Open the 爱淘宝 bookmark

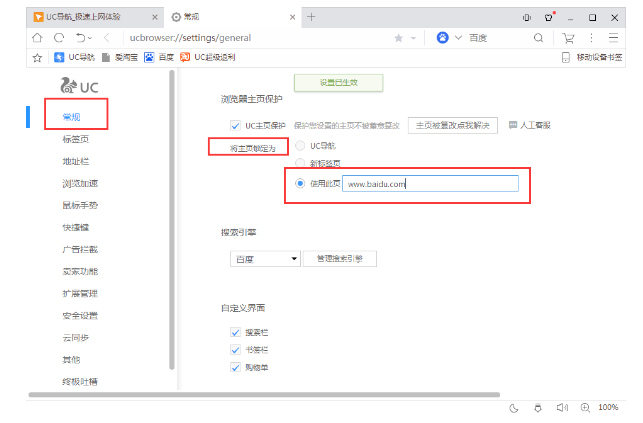(x=120, y=57)
